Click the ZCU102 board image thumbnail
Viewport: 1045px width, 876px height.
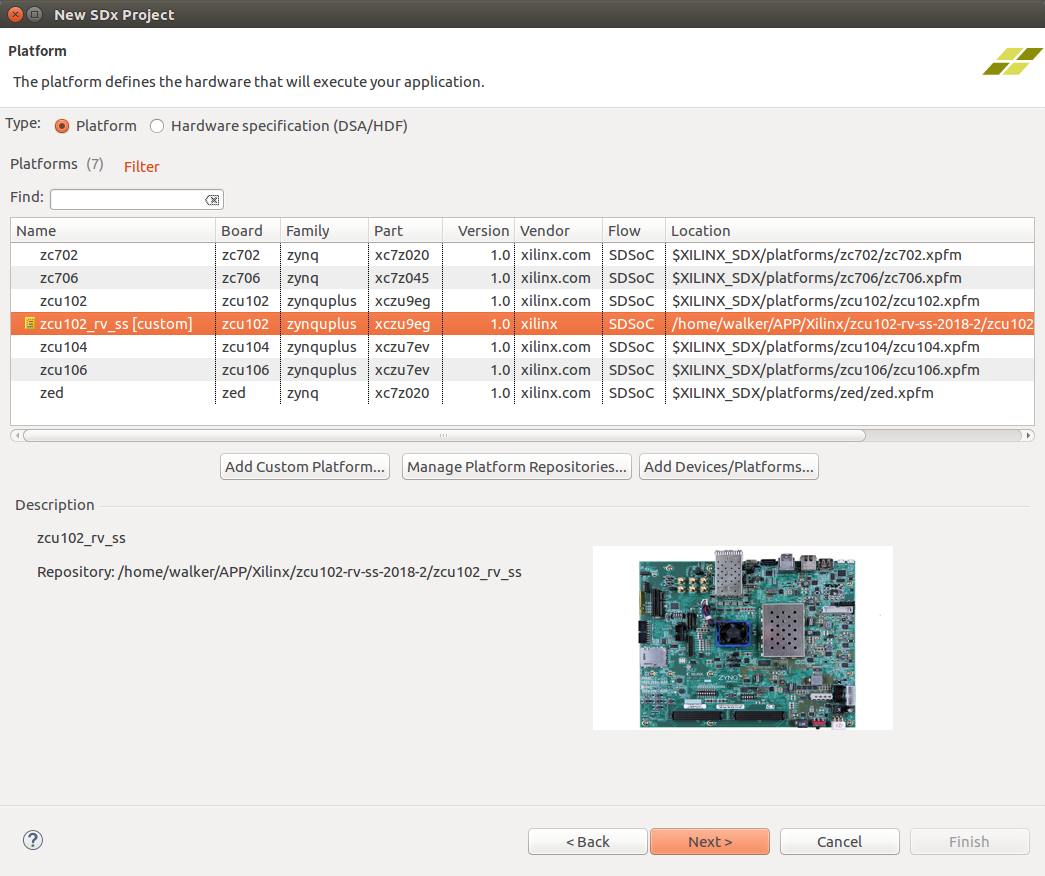[742, 638]
